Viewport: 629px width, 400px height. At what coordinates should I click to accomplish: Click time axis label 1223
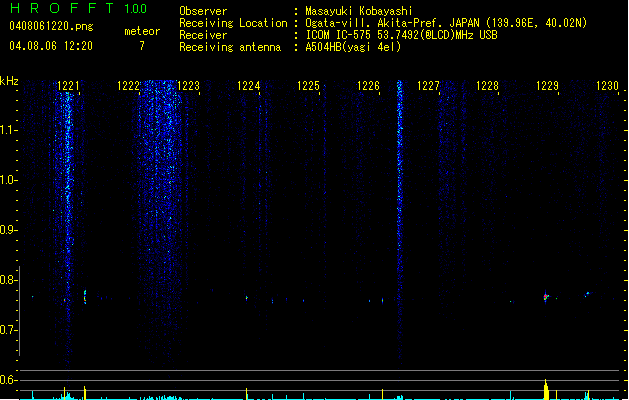[x=188, y=86]
